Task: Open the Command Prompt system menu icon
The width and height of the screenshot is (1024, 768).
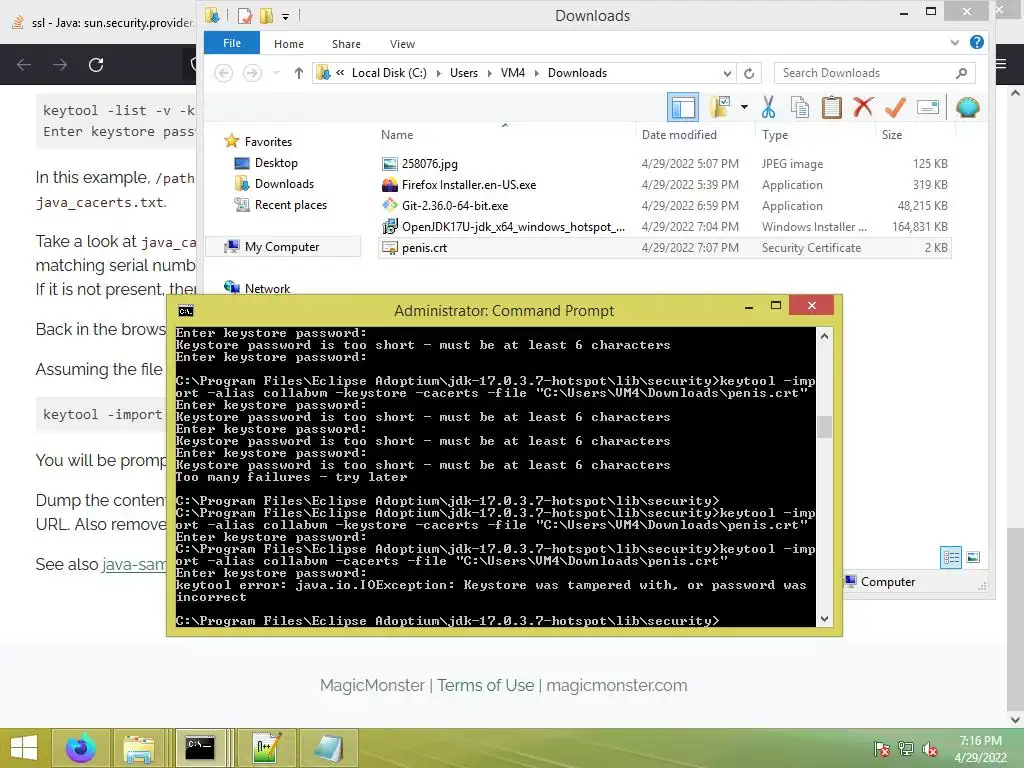Action: coord(186,311)
